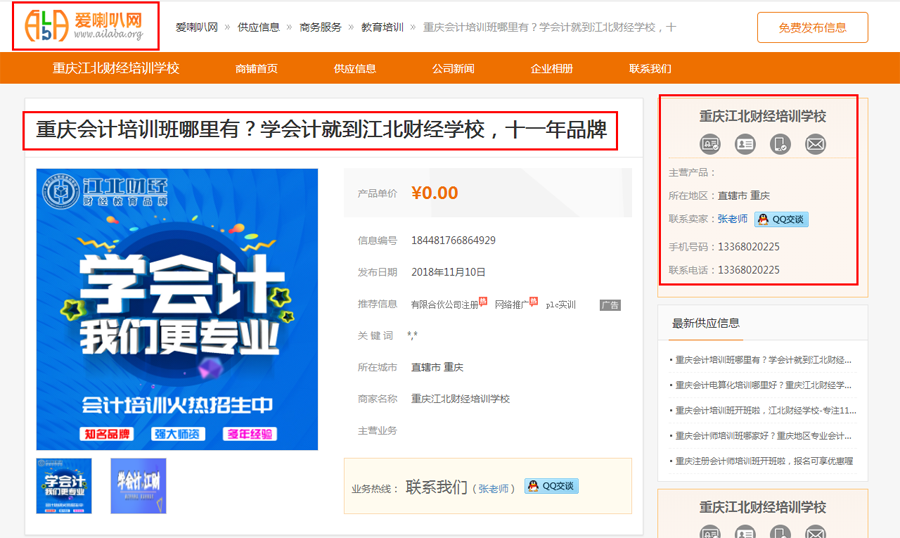Viewport: 900px width, 538px height.
Task: Click the ID card icon in the top company card
Action: pyautogui.click(x=745, y=144)
